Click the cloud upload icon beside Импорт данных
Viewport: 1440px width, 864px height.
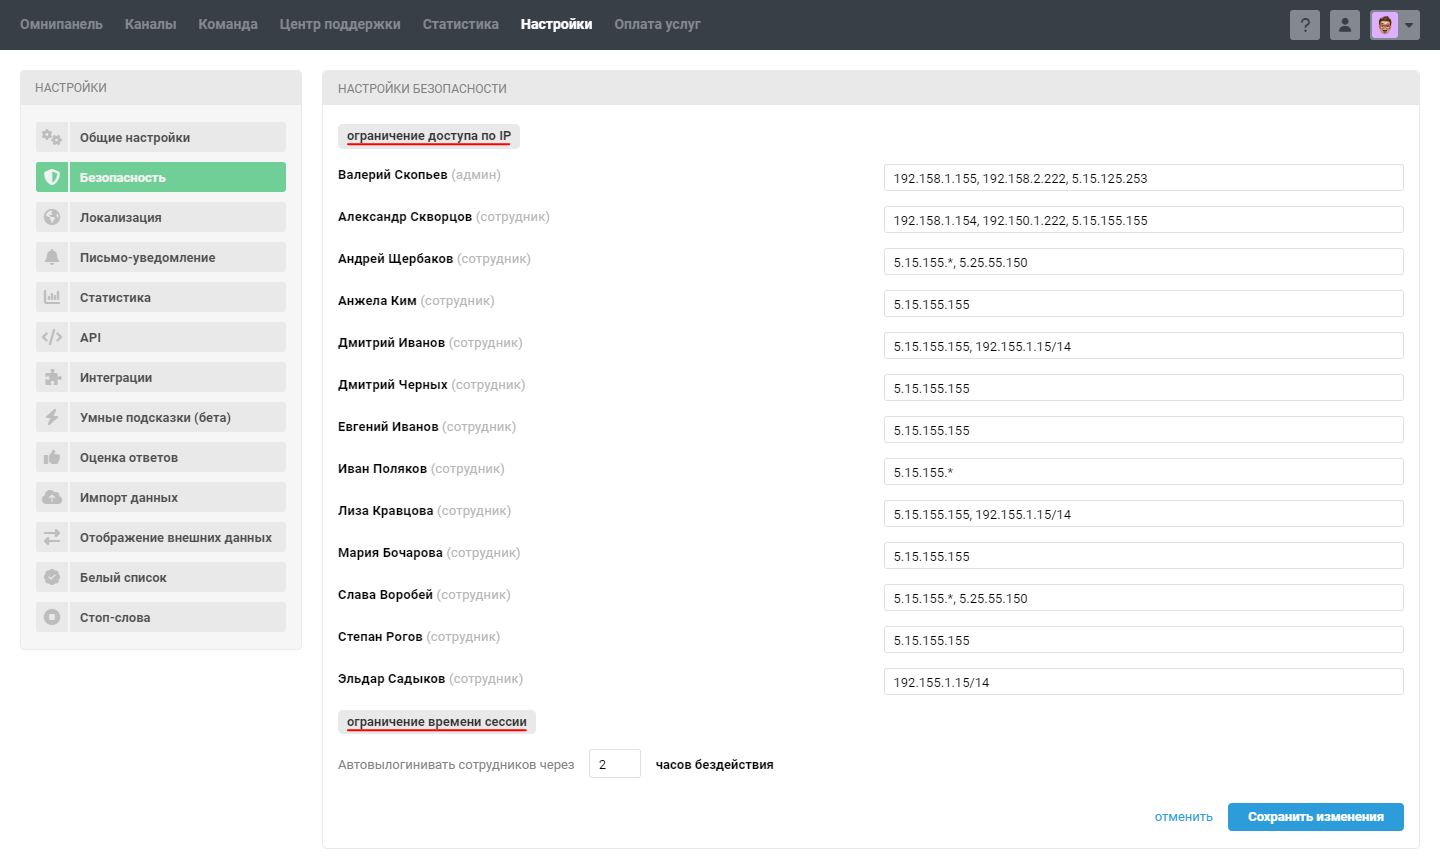[52, 497]
